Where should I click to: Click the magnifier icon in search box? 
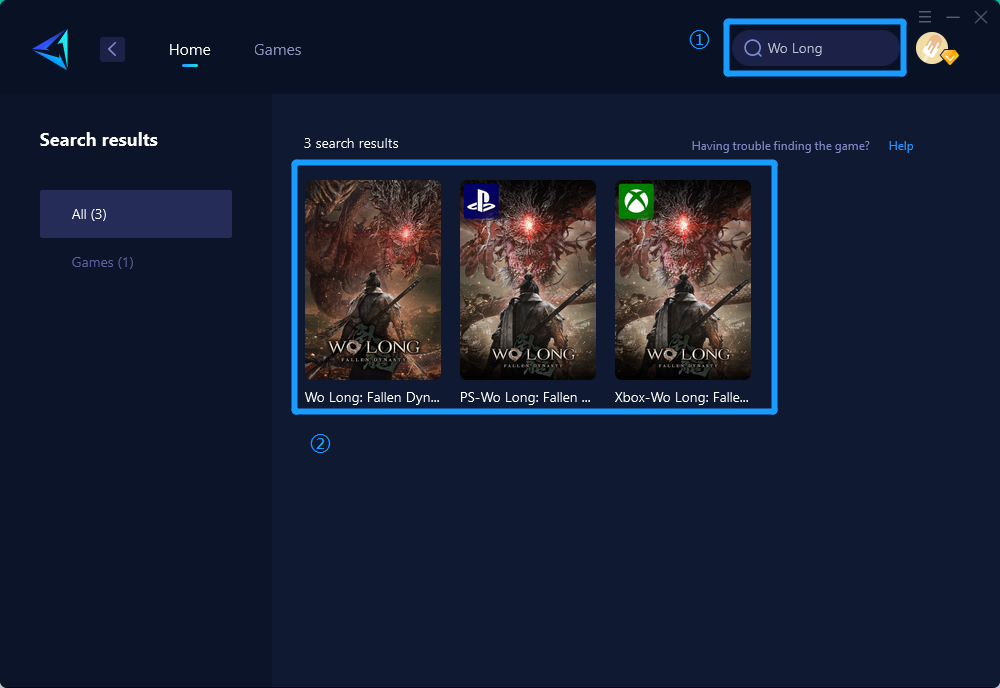[x=753, y=48]
